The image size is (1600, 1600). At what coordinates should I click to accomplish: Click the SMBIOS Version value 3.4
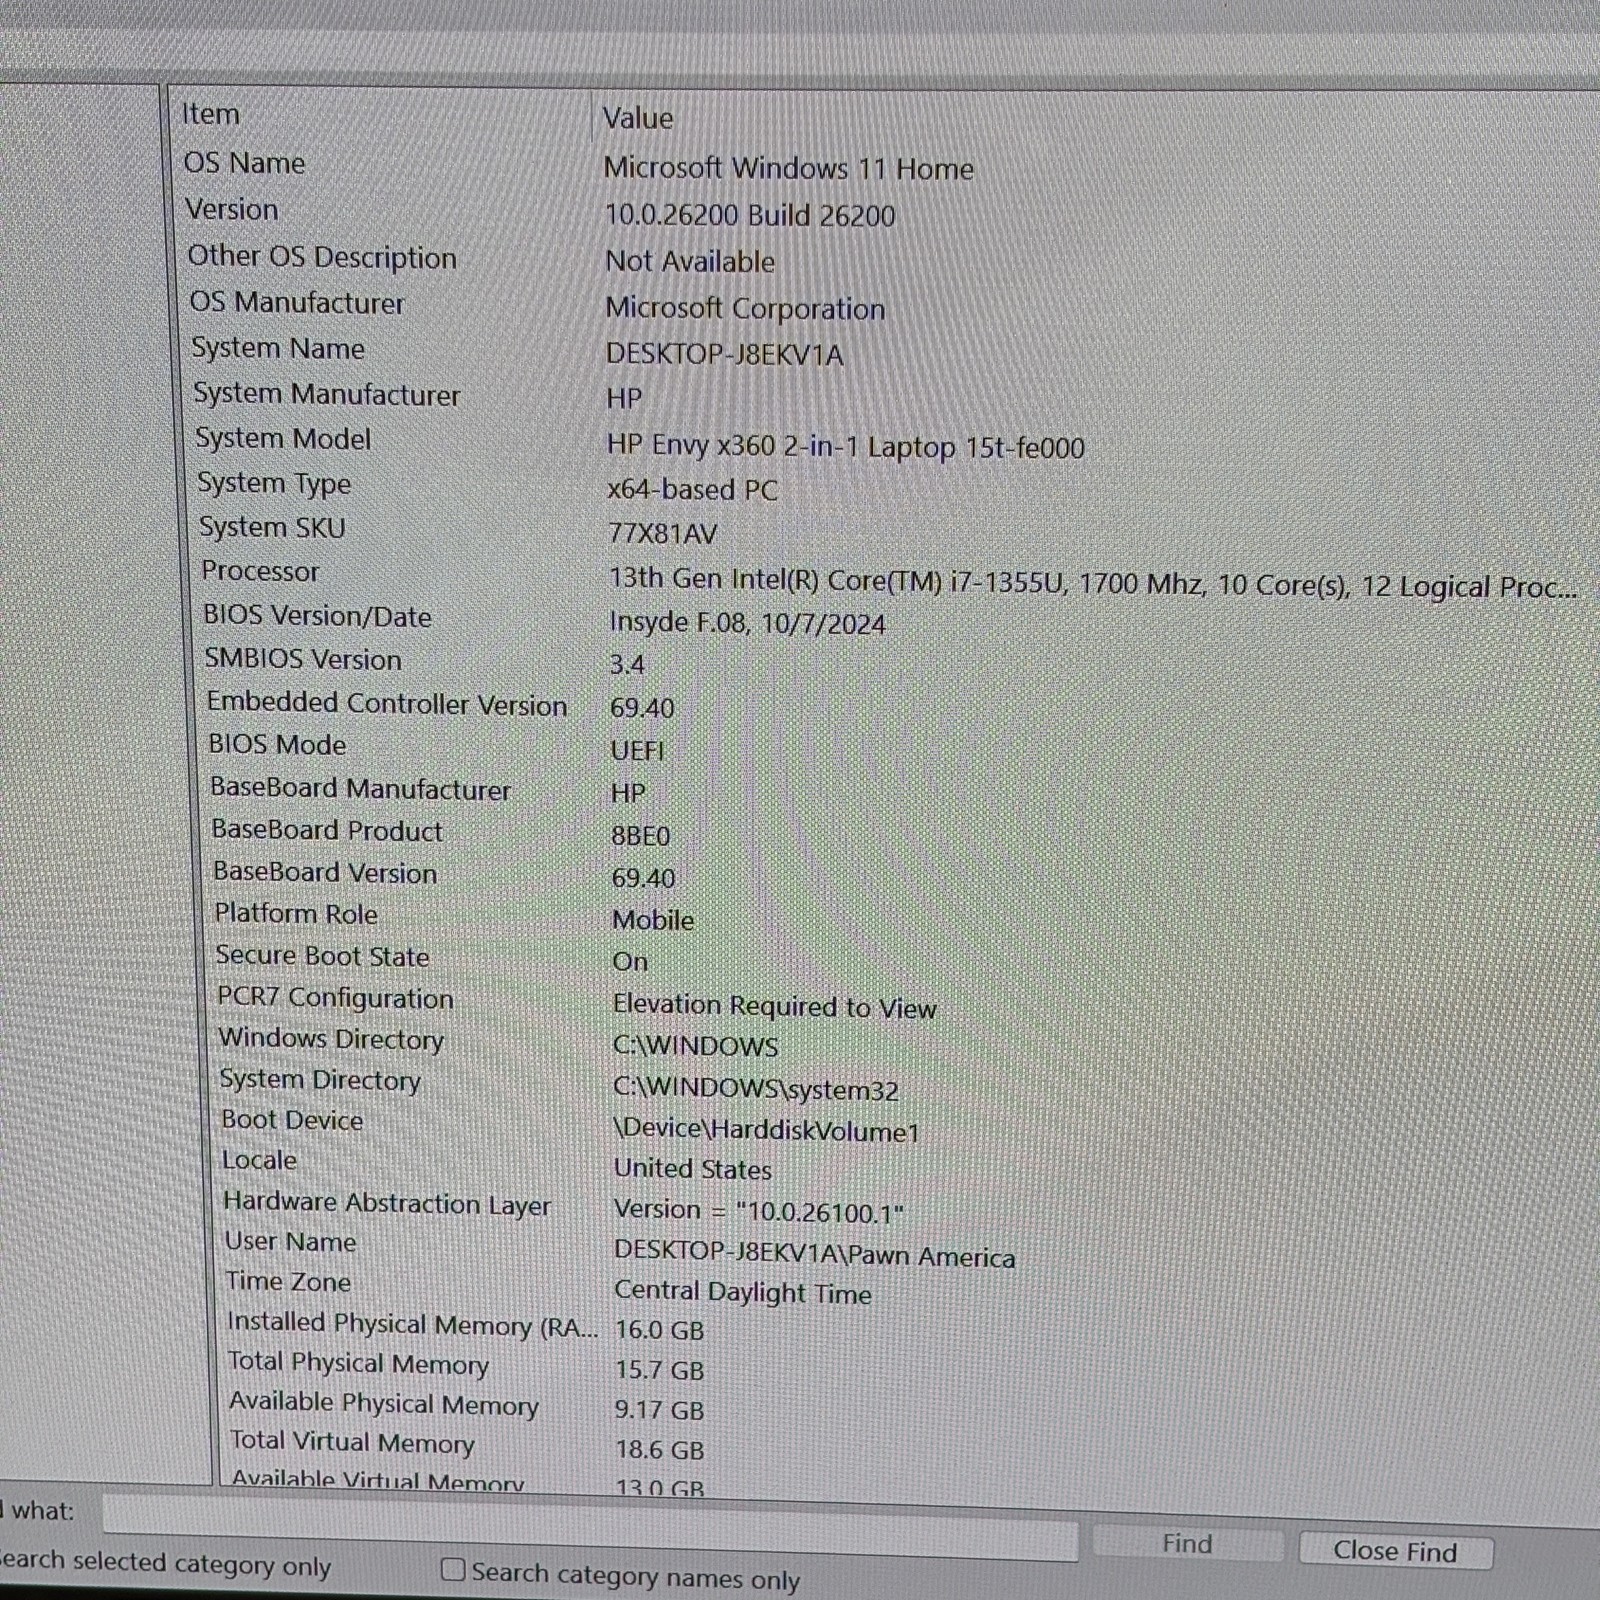coord(627,665)
